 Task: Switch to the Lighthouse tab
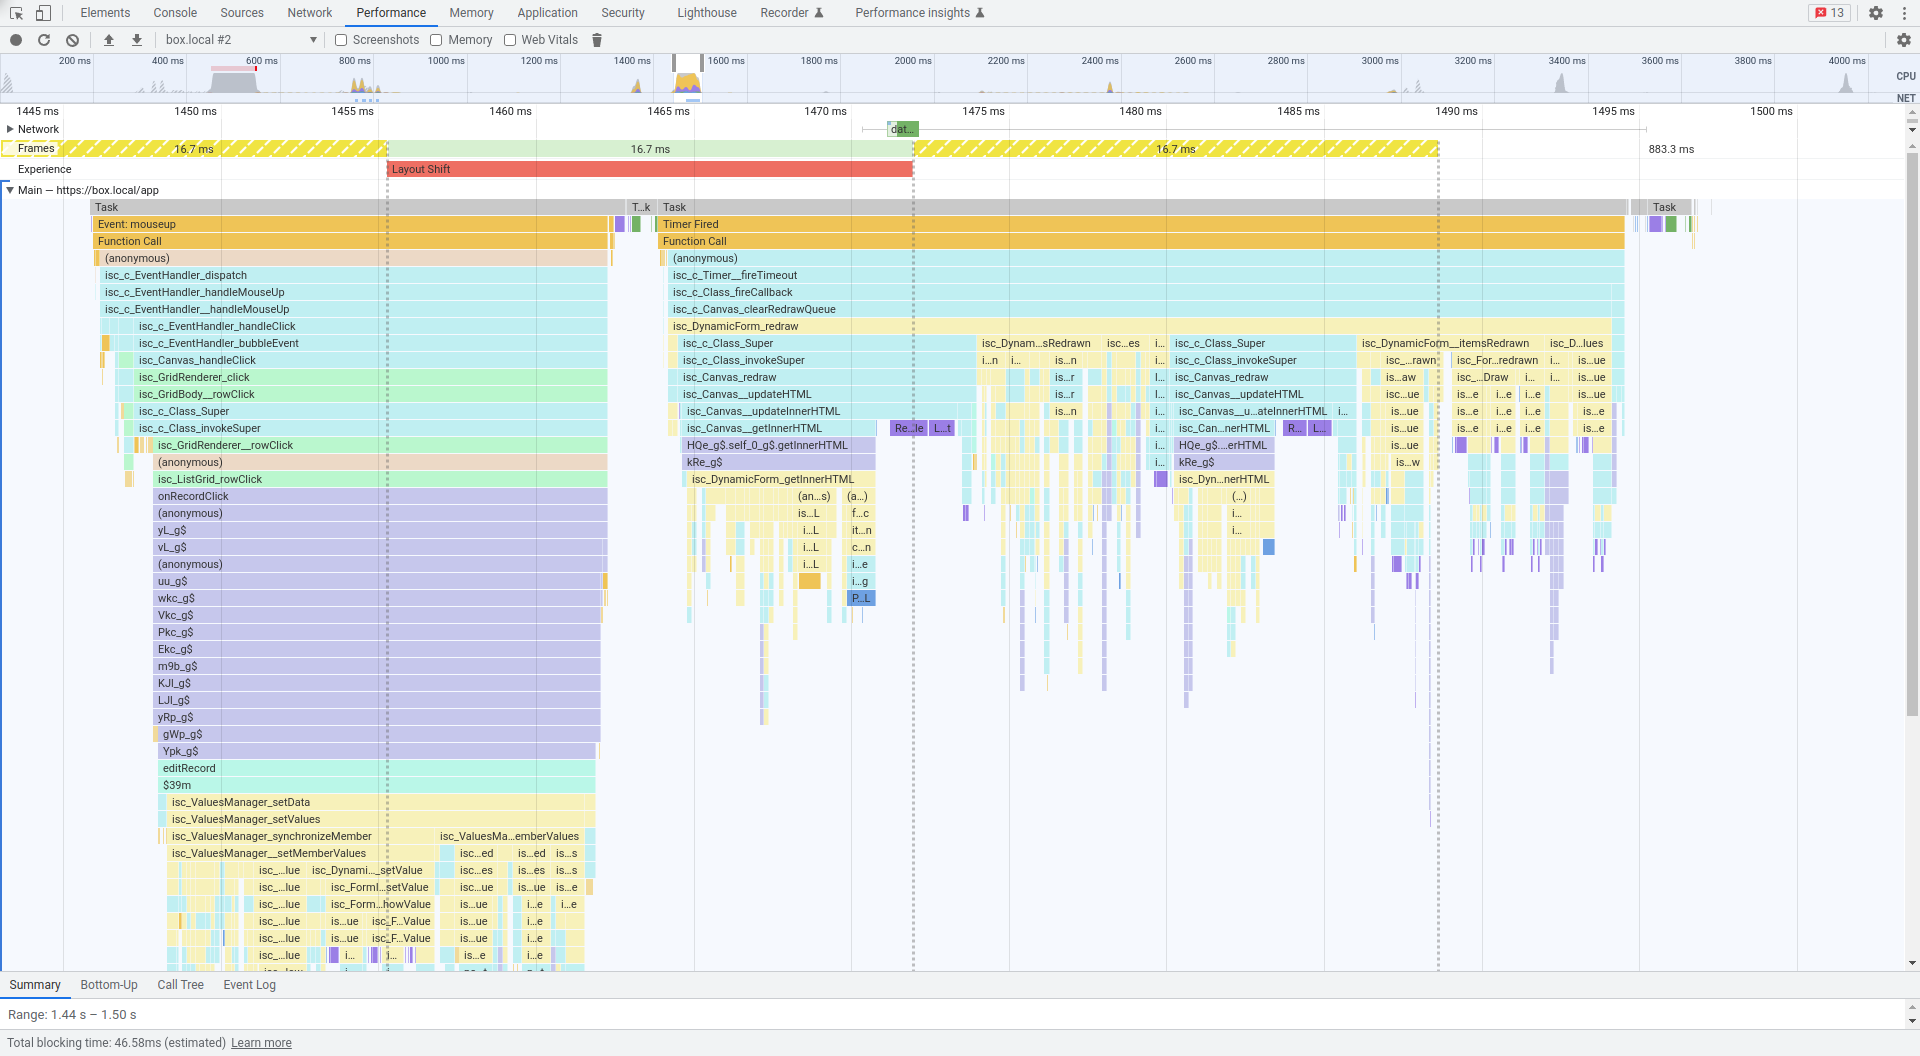(706, 13)
